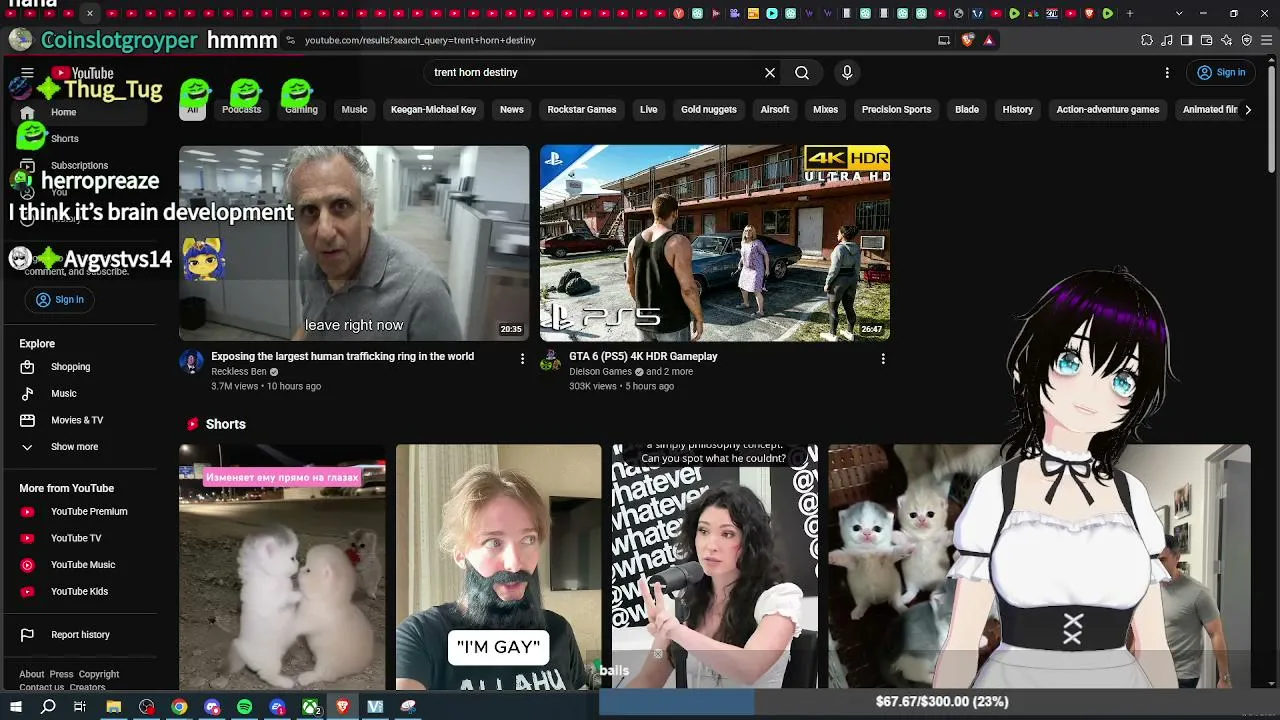Sign in using the top-right button
Screen dimensions: 1280x720
[x=1221, y=72]
